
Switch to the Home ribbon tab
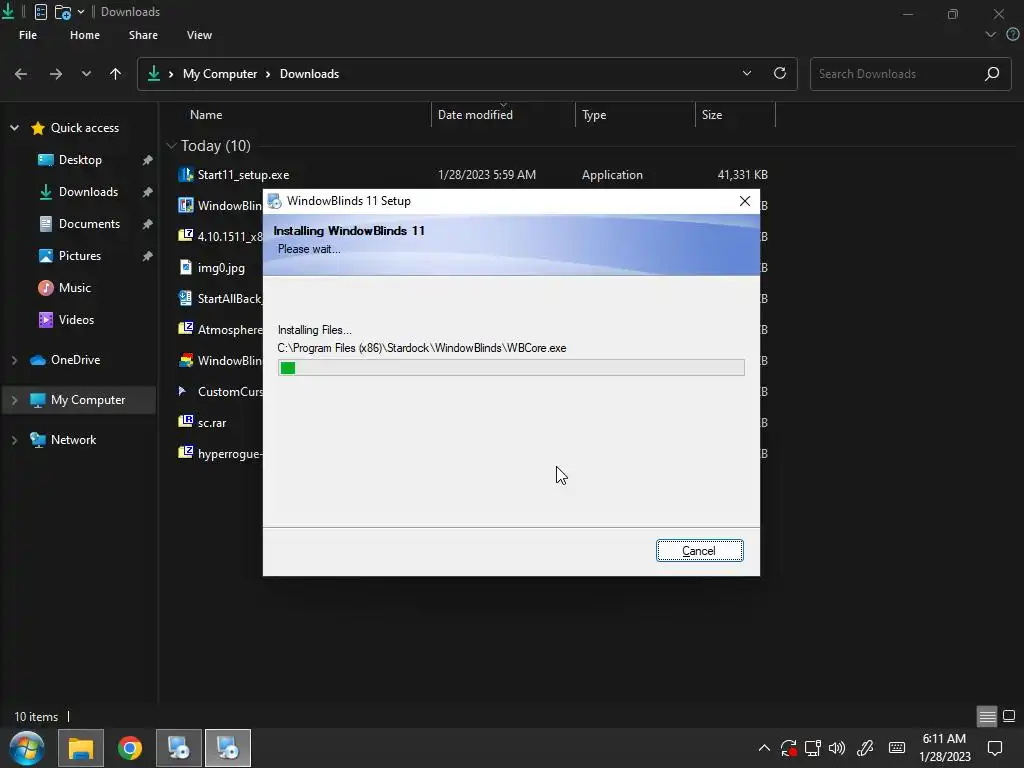[x=85, y=35]
